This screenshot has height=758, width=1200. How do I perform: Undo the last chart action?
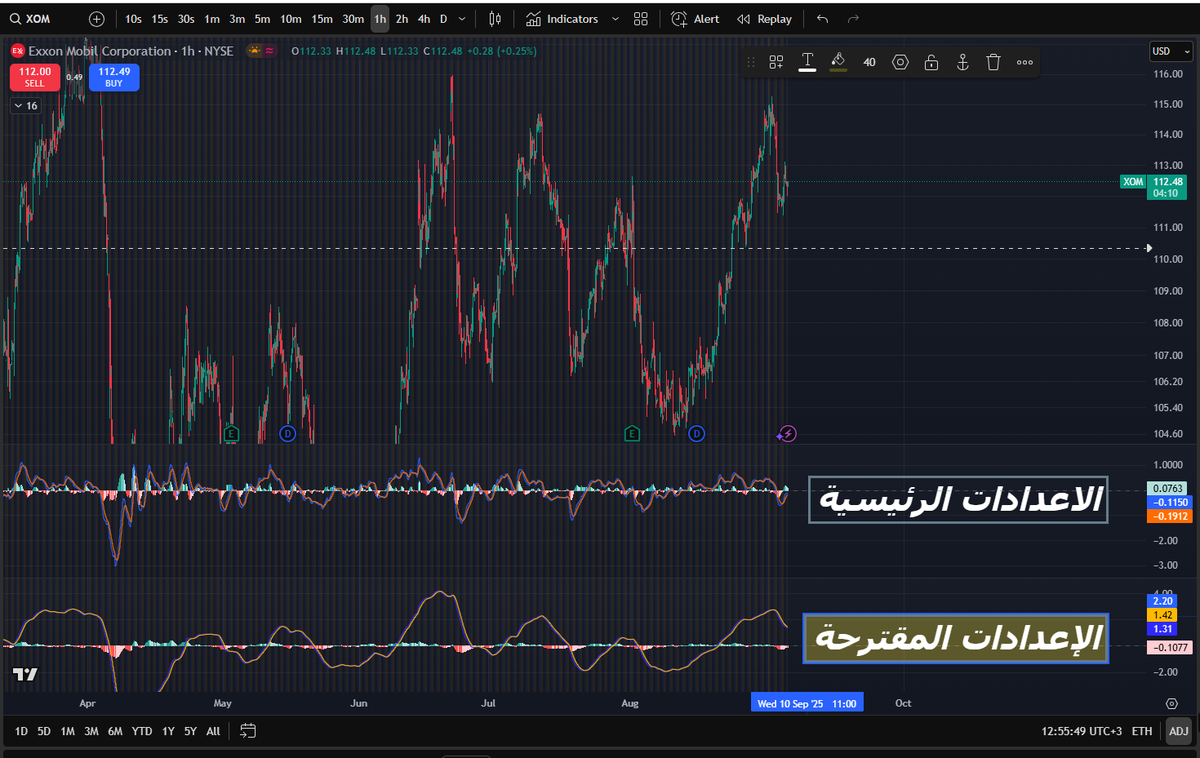822,19
